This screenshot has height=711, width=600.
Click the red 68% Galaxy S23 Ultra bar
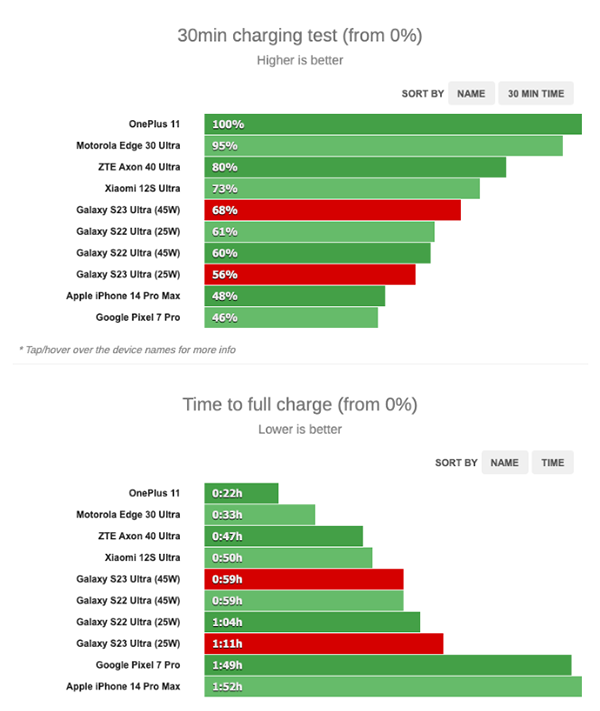click(332, 210)
